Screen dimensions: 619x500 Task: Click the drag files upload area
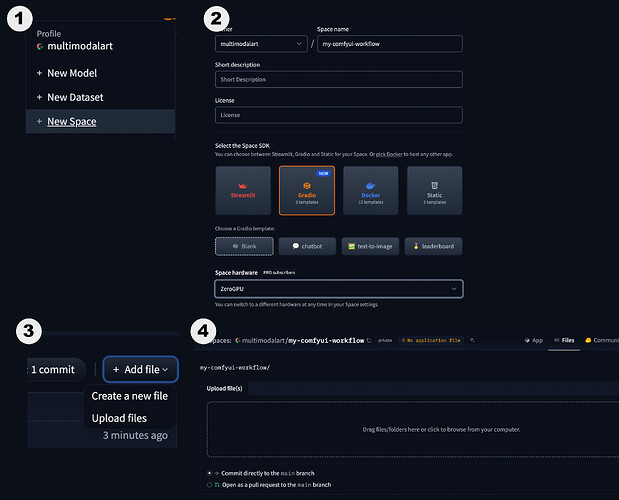click(x=411, y=430)
